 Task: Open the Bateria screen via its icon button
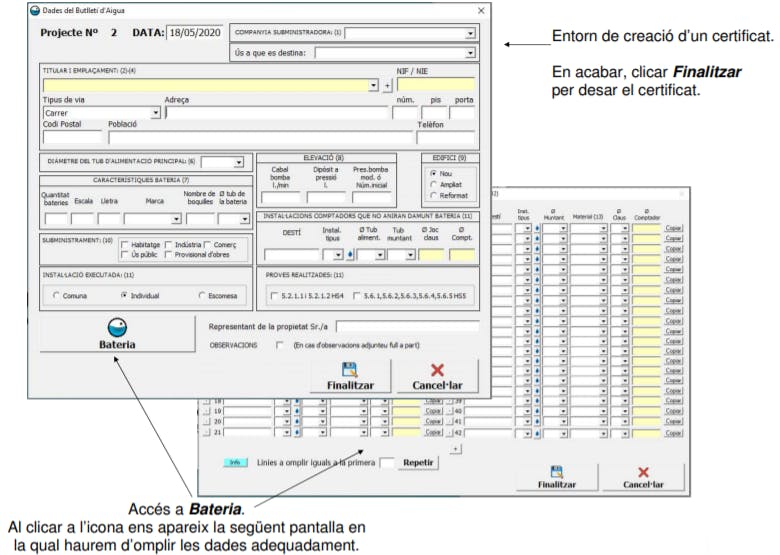click(117, 334)
